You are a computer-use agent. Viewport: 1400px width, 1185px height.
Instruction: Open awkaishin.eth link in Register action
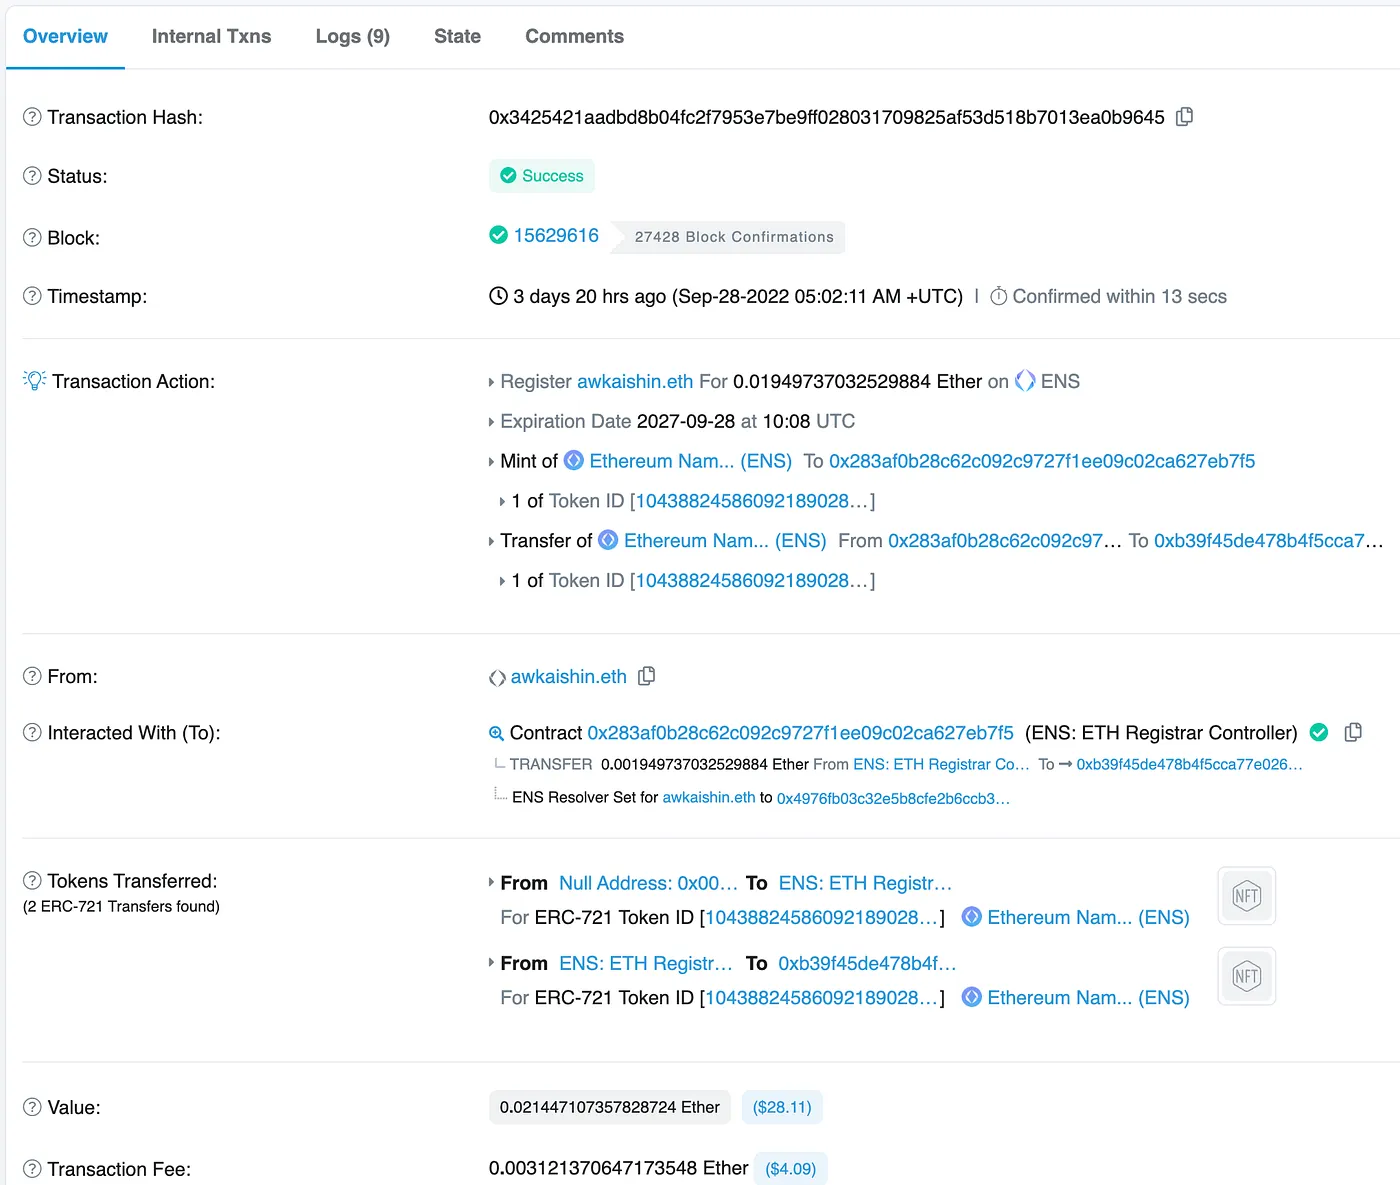(635, 381)
